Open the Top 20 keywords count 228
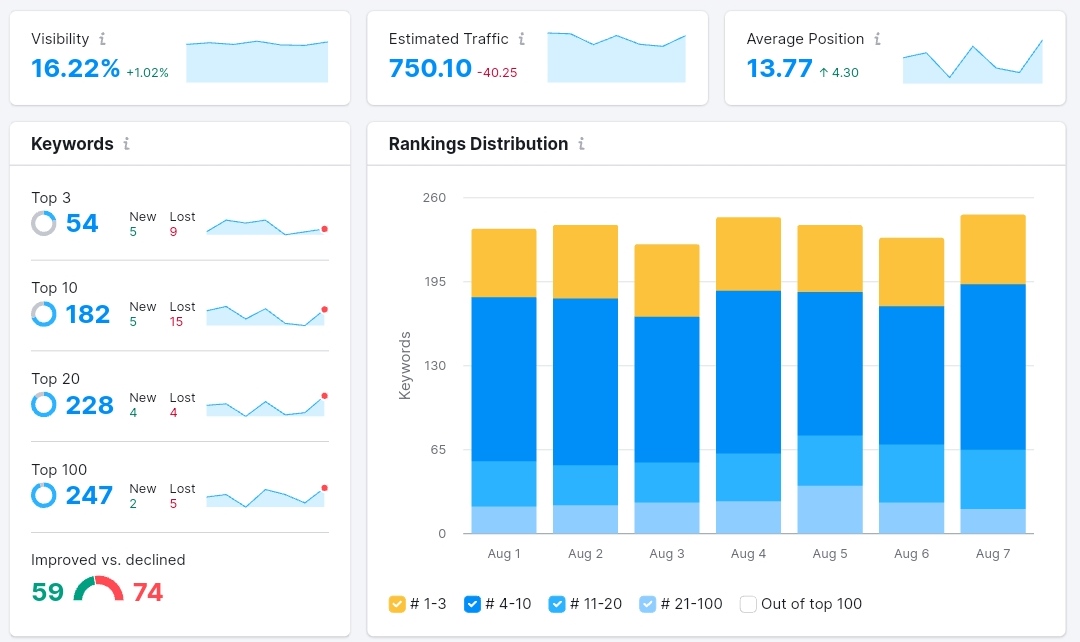Image resolution: width=1080 pixels, height=642 pixels. pyautogui.click(x=90, y=405)
